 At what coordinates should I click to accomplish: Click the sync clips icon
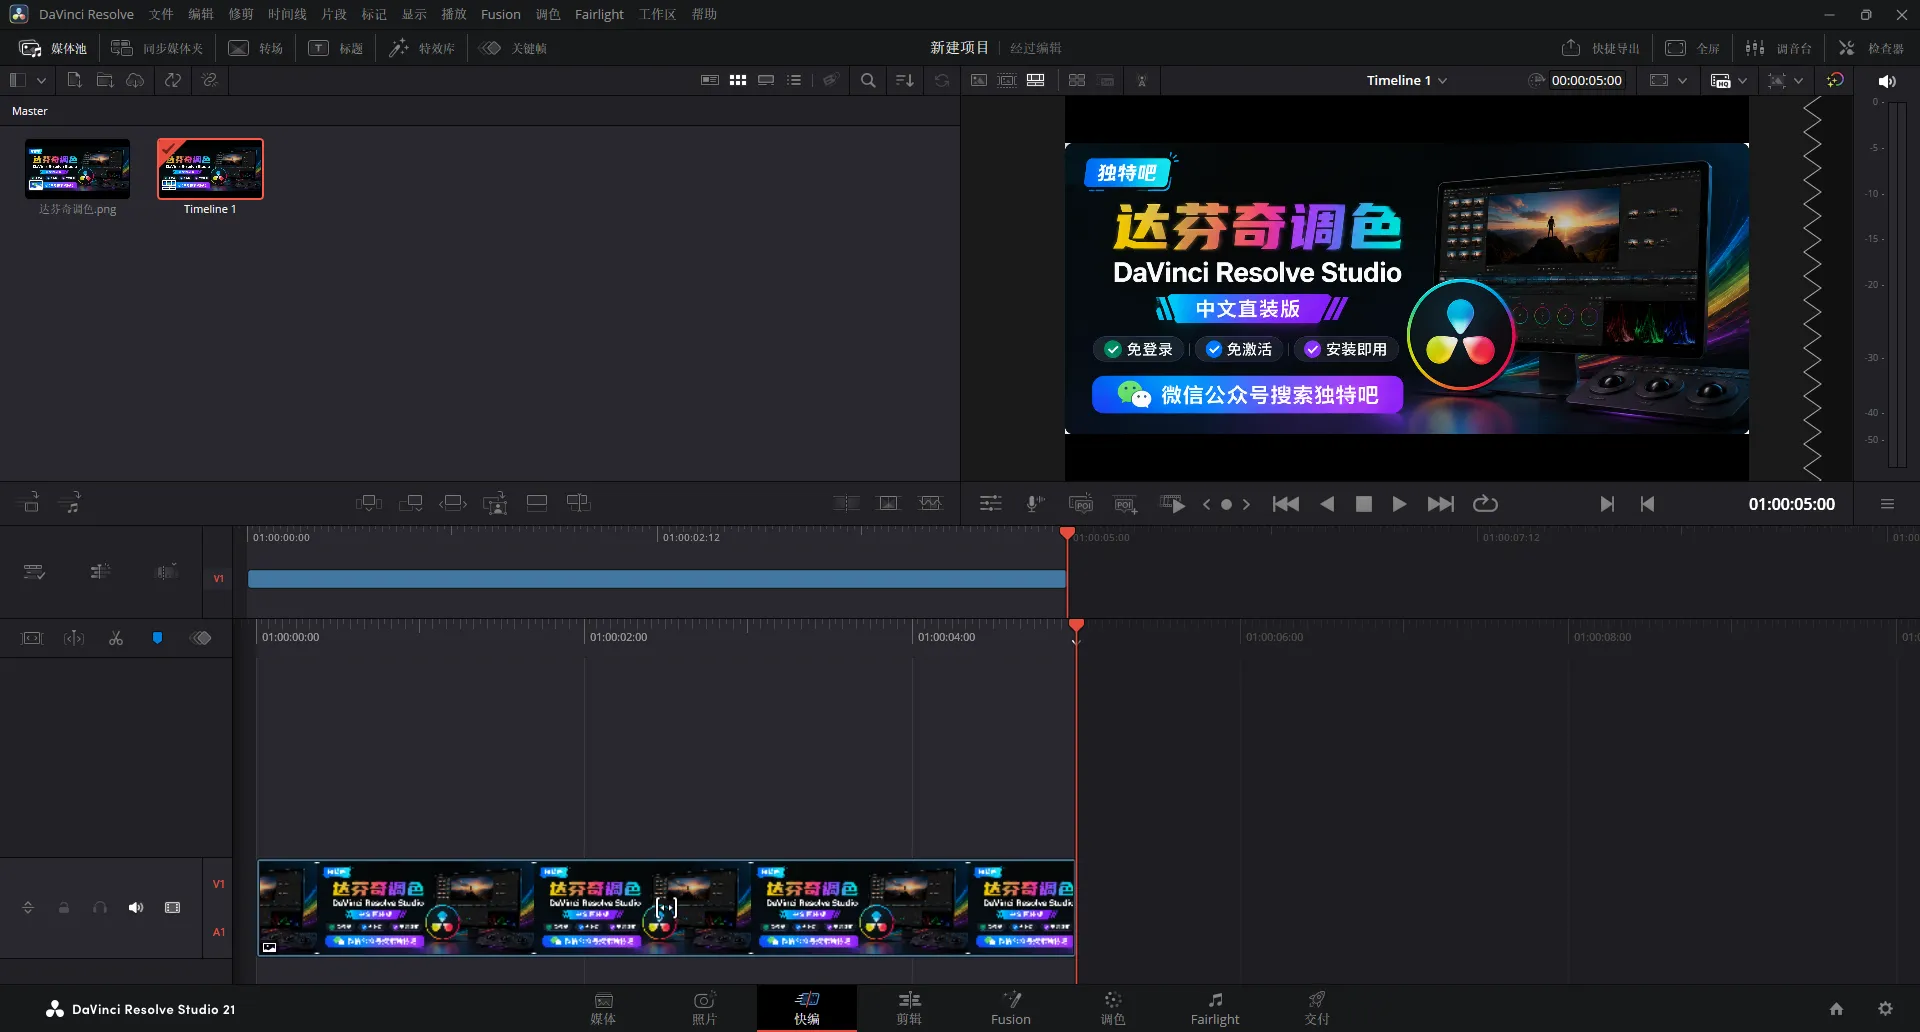point(173,80)
